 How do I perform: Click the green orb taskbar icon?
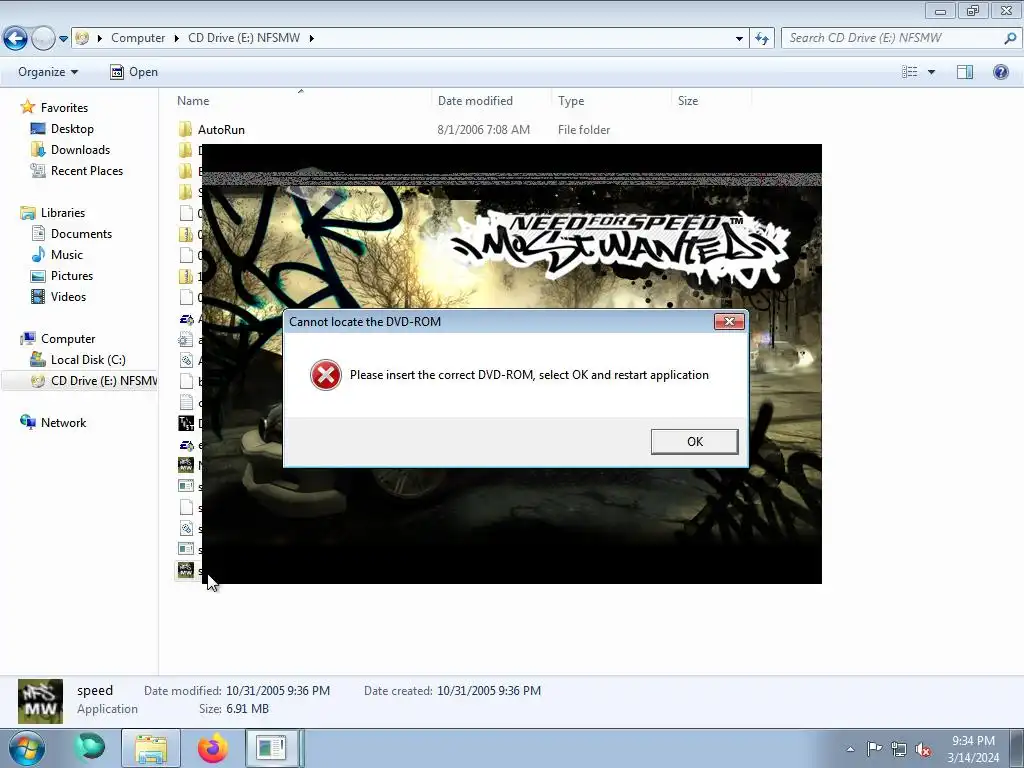(x=89, y=748)
